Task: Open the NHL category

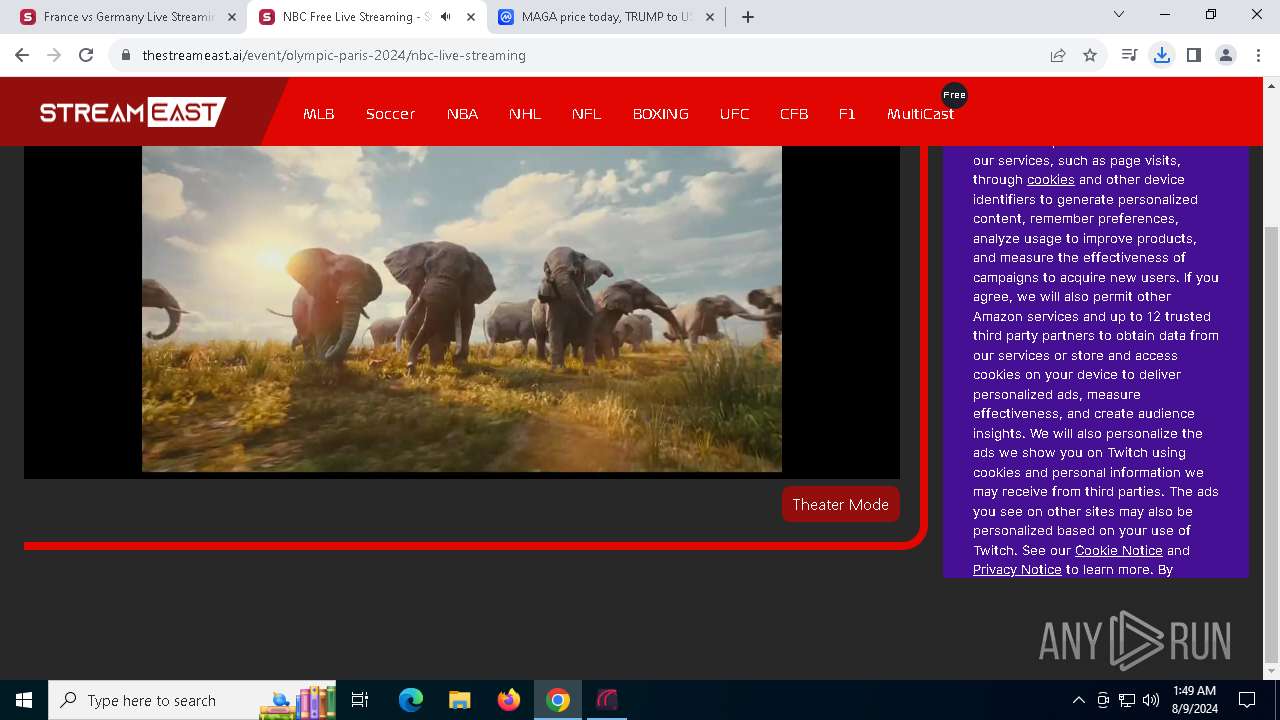Action: click(525, 114)
